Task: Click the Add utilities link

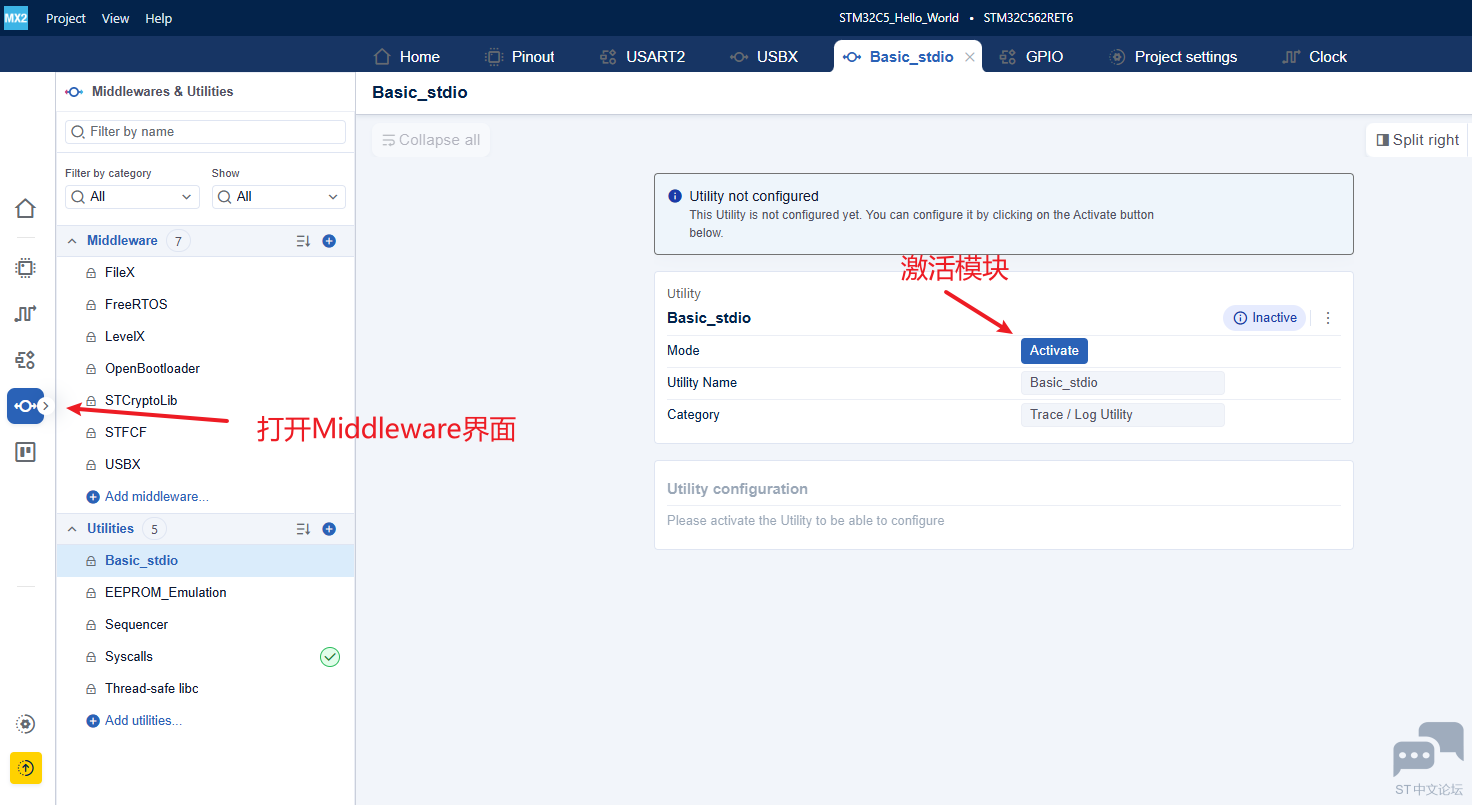Action: click(135, 721)
